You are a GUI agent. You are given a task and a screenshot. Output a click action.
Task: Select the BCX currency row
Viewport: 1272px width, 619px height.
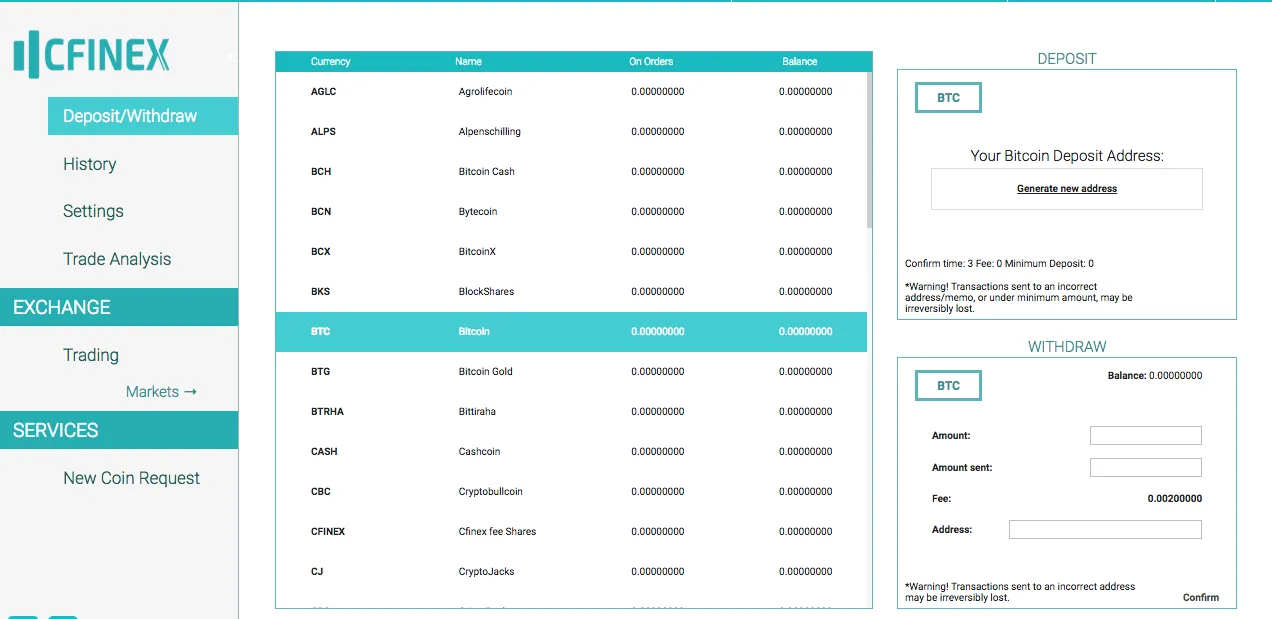pos(571,252)
